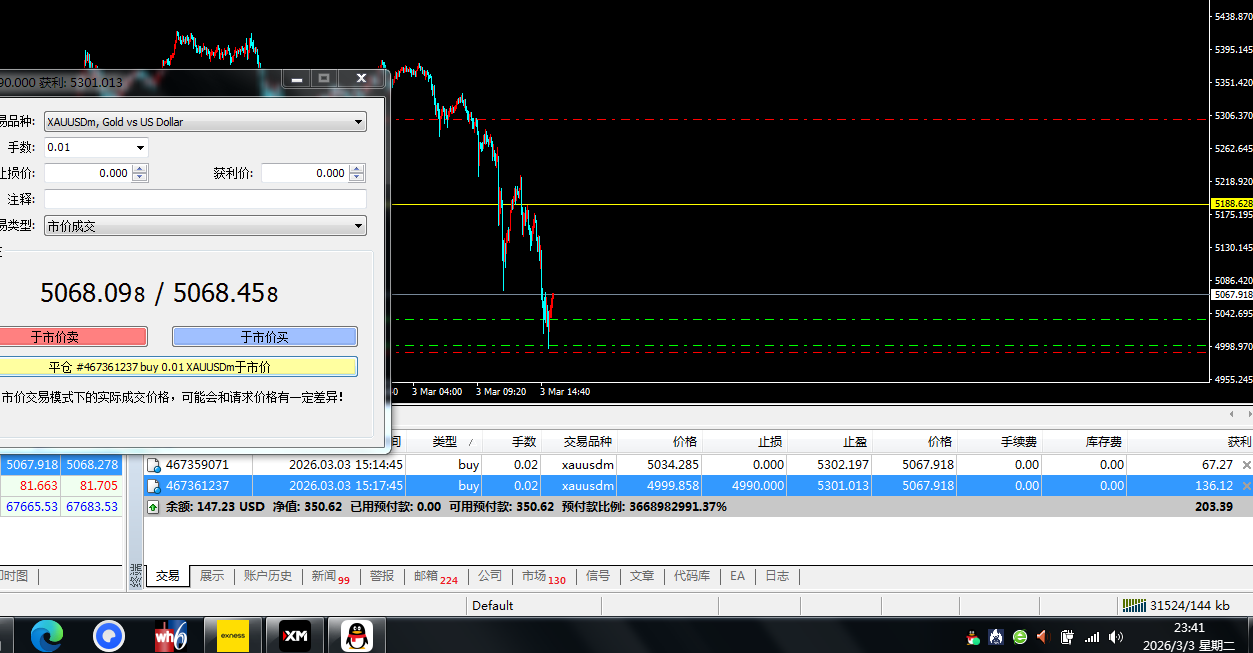
Task: Switch to the 账户历史 tab
Action: click(x=268, y=576)
